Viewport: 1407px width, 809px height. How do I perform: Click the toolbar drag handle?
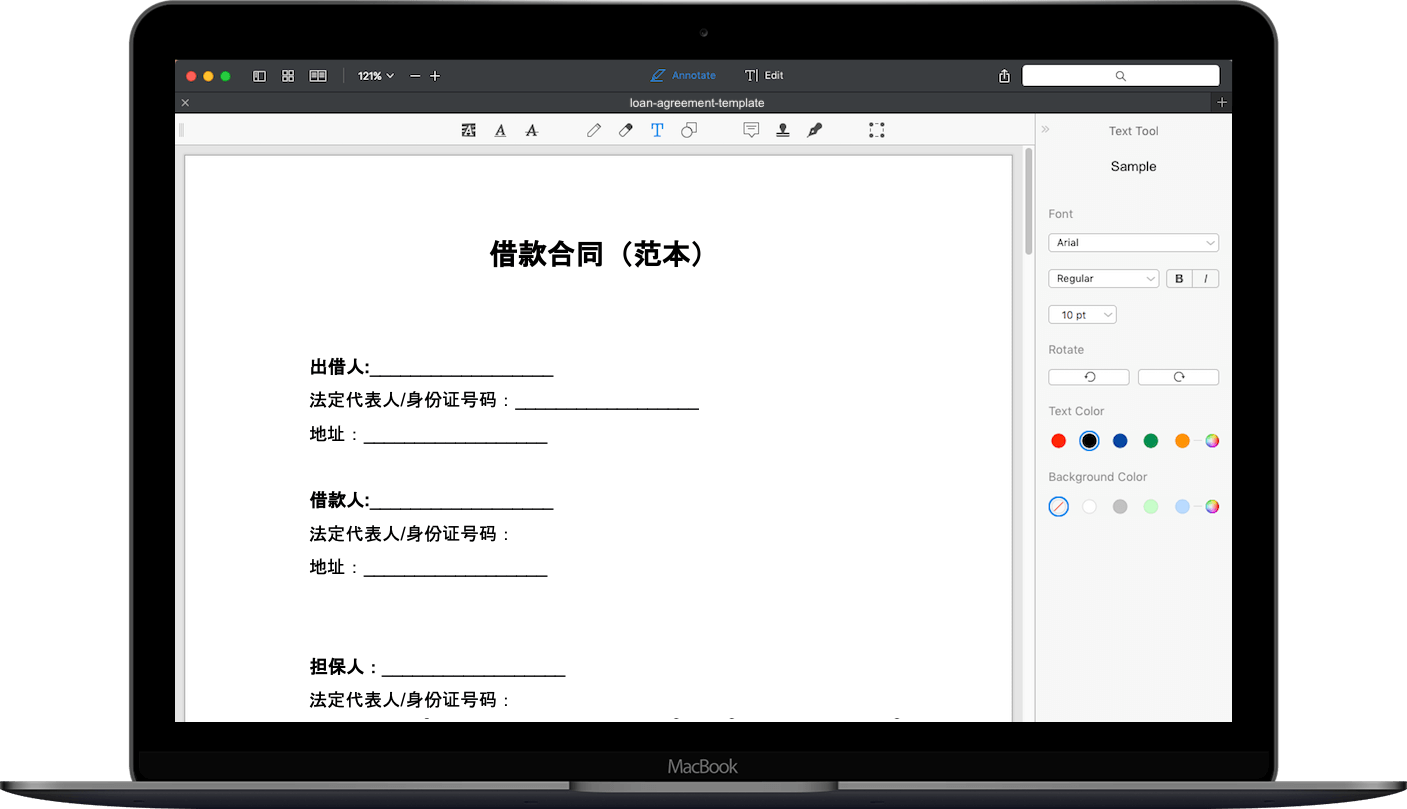pyautogui.click(x=181, y=130)
